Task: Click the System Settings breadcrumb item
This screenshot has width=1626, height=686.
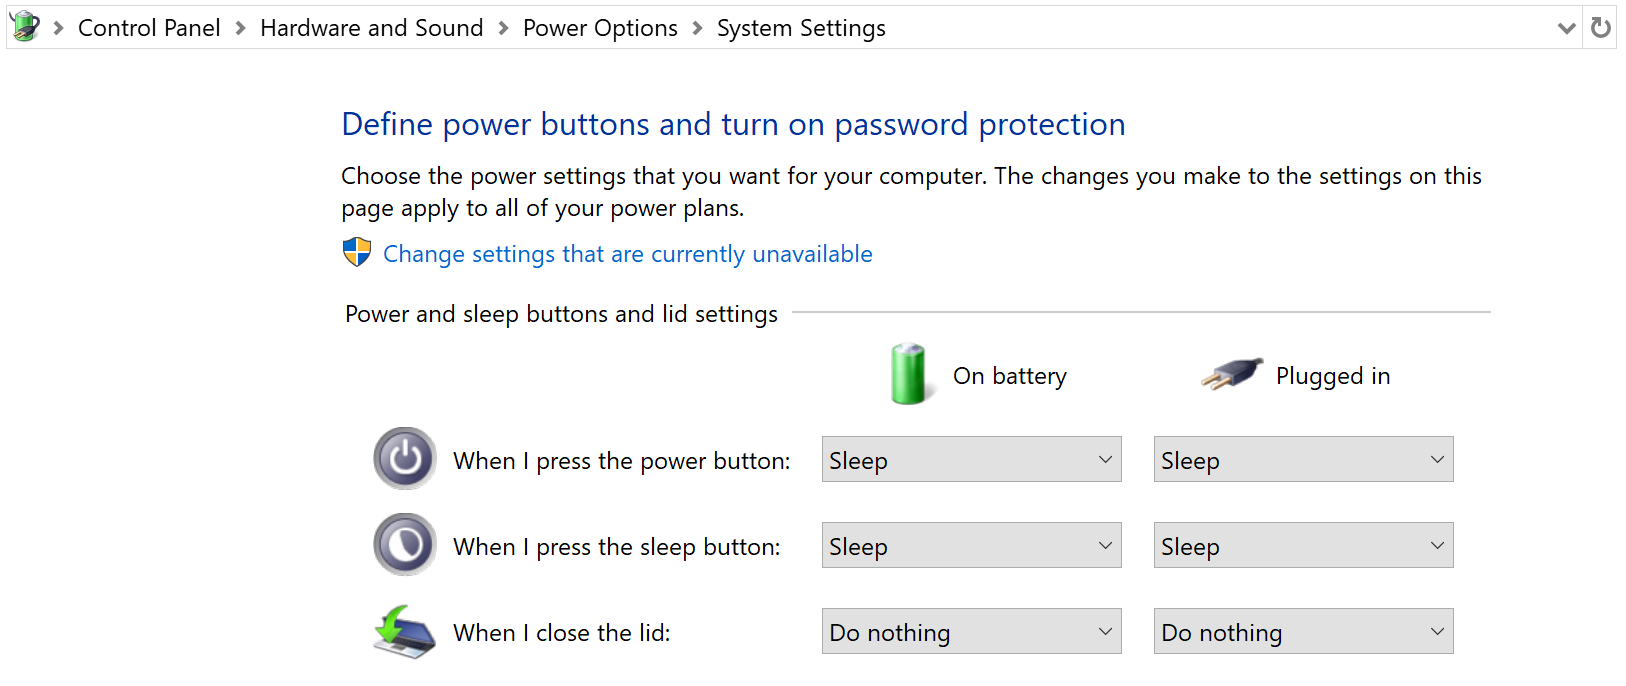Action: point(801,28)
